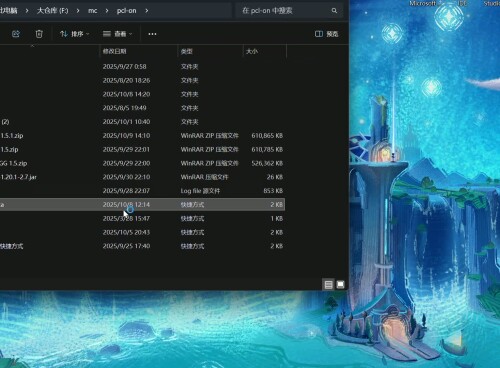Click the 610,865 KB size cell
This screenshot has width=500, height=368.
[x=267, y=136]
